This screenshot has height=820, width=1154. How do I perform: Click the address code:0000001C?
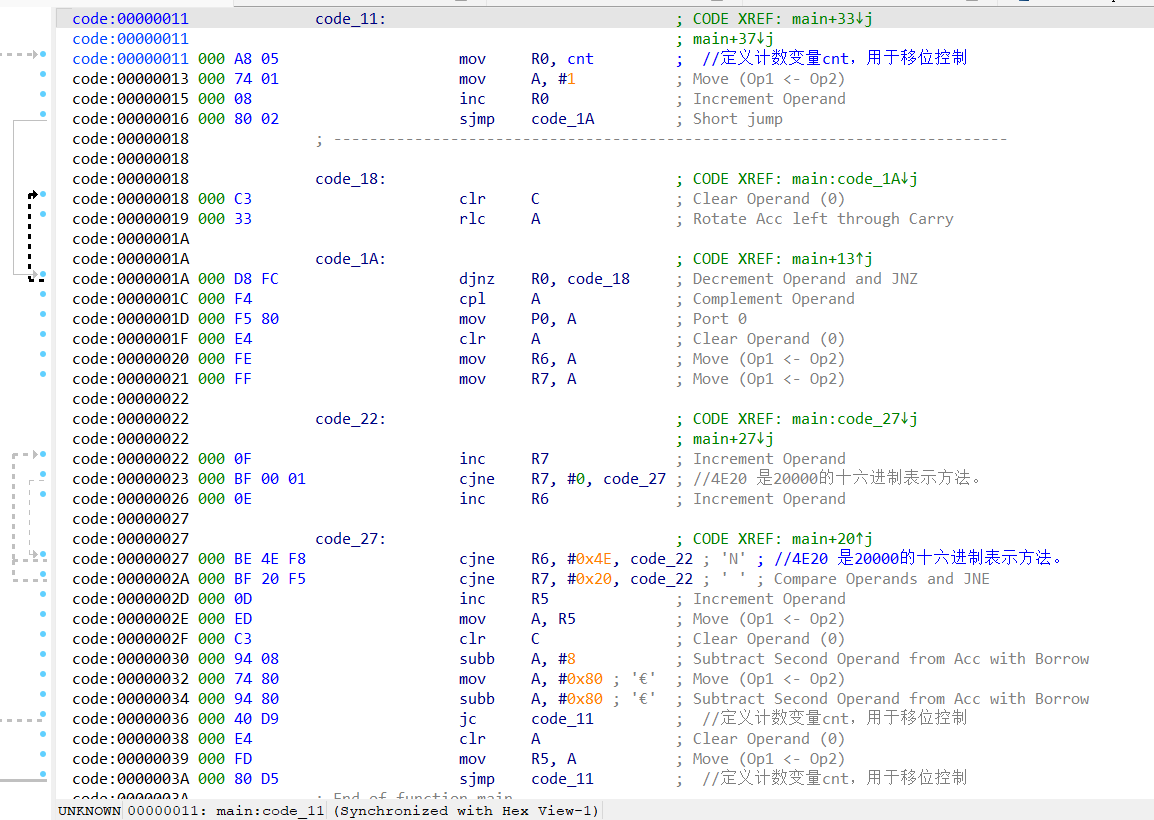pyautogui.click(x=130, y=299)
